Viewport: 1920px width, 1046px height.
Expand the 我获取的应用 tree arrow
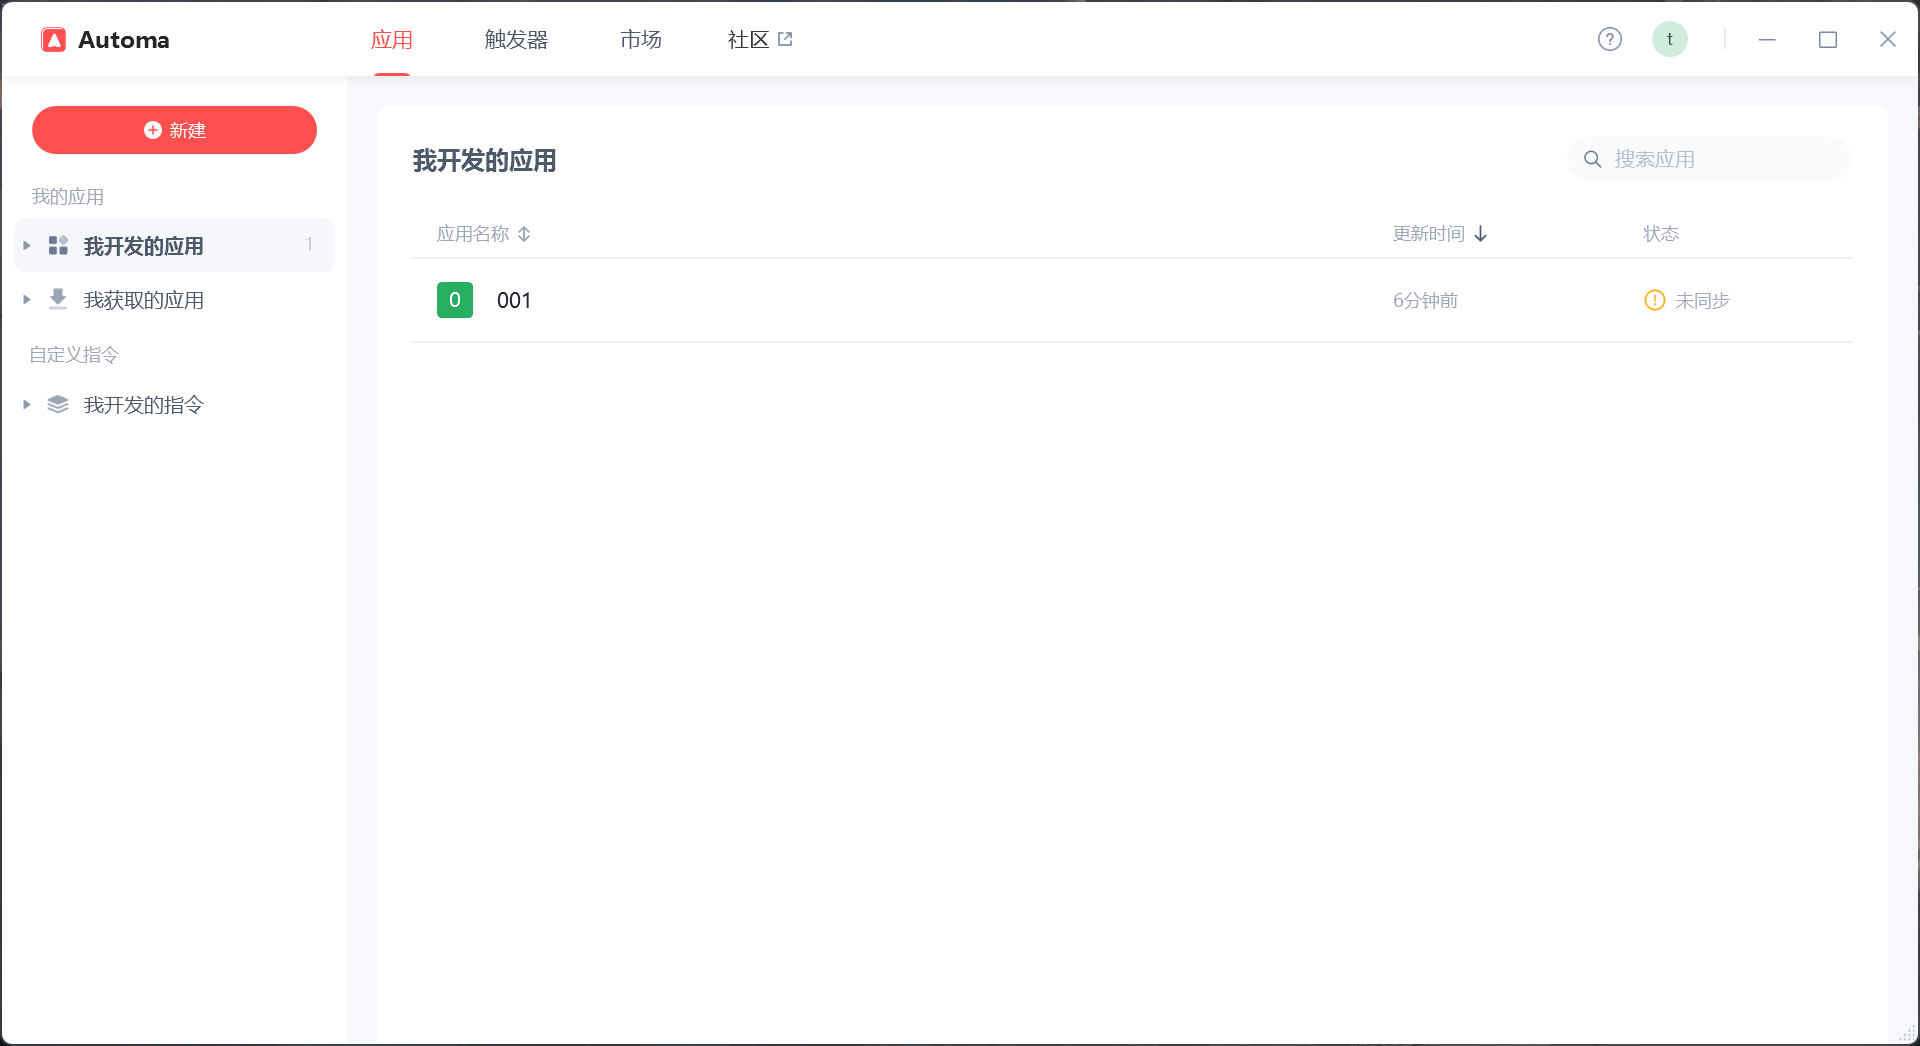tap(27, 299)
